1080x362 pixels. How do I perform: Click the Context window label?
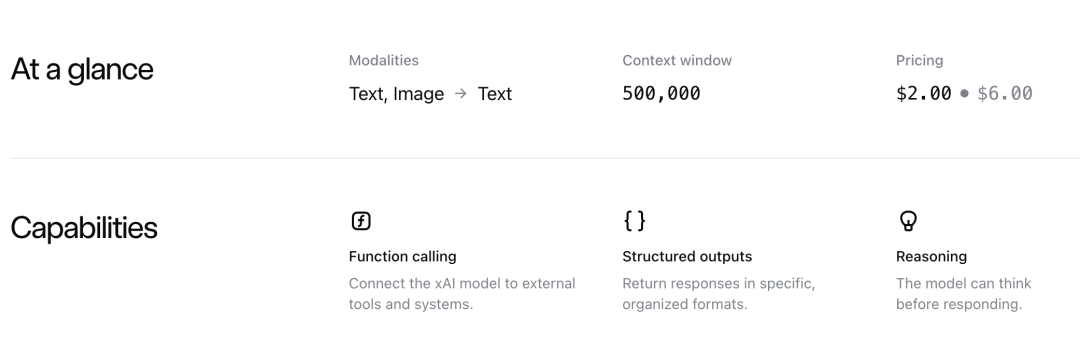[677, 61]
